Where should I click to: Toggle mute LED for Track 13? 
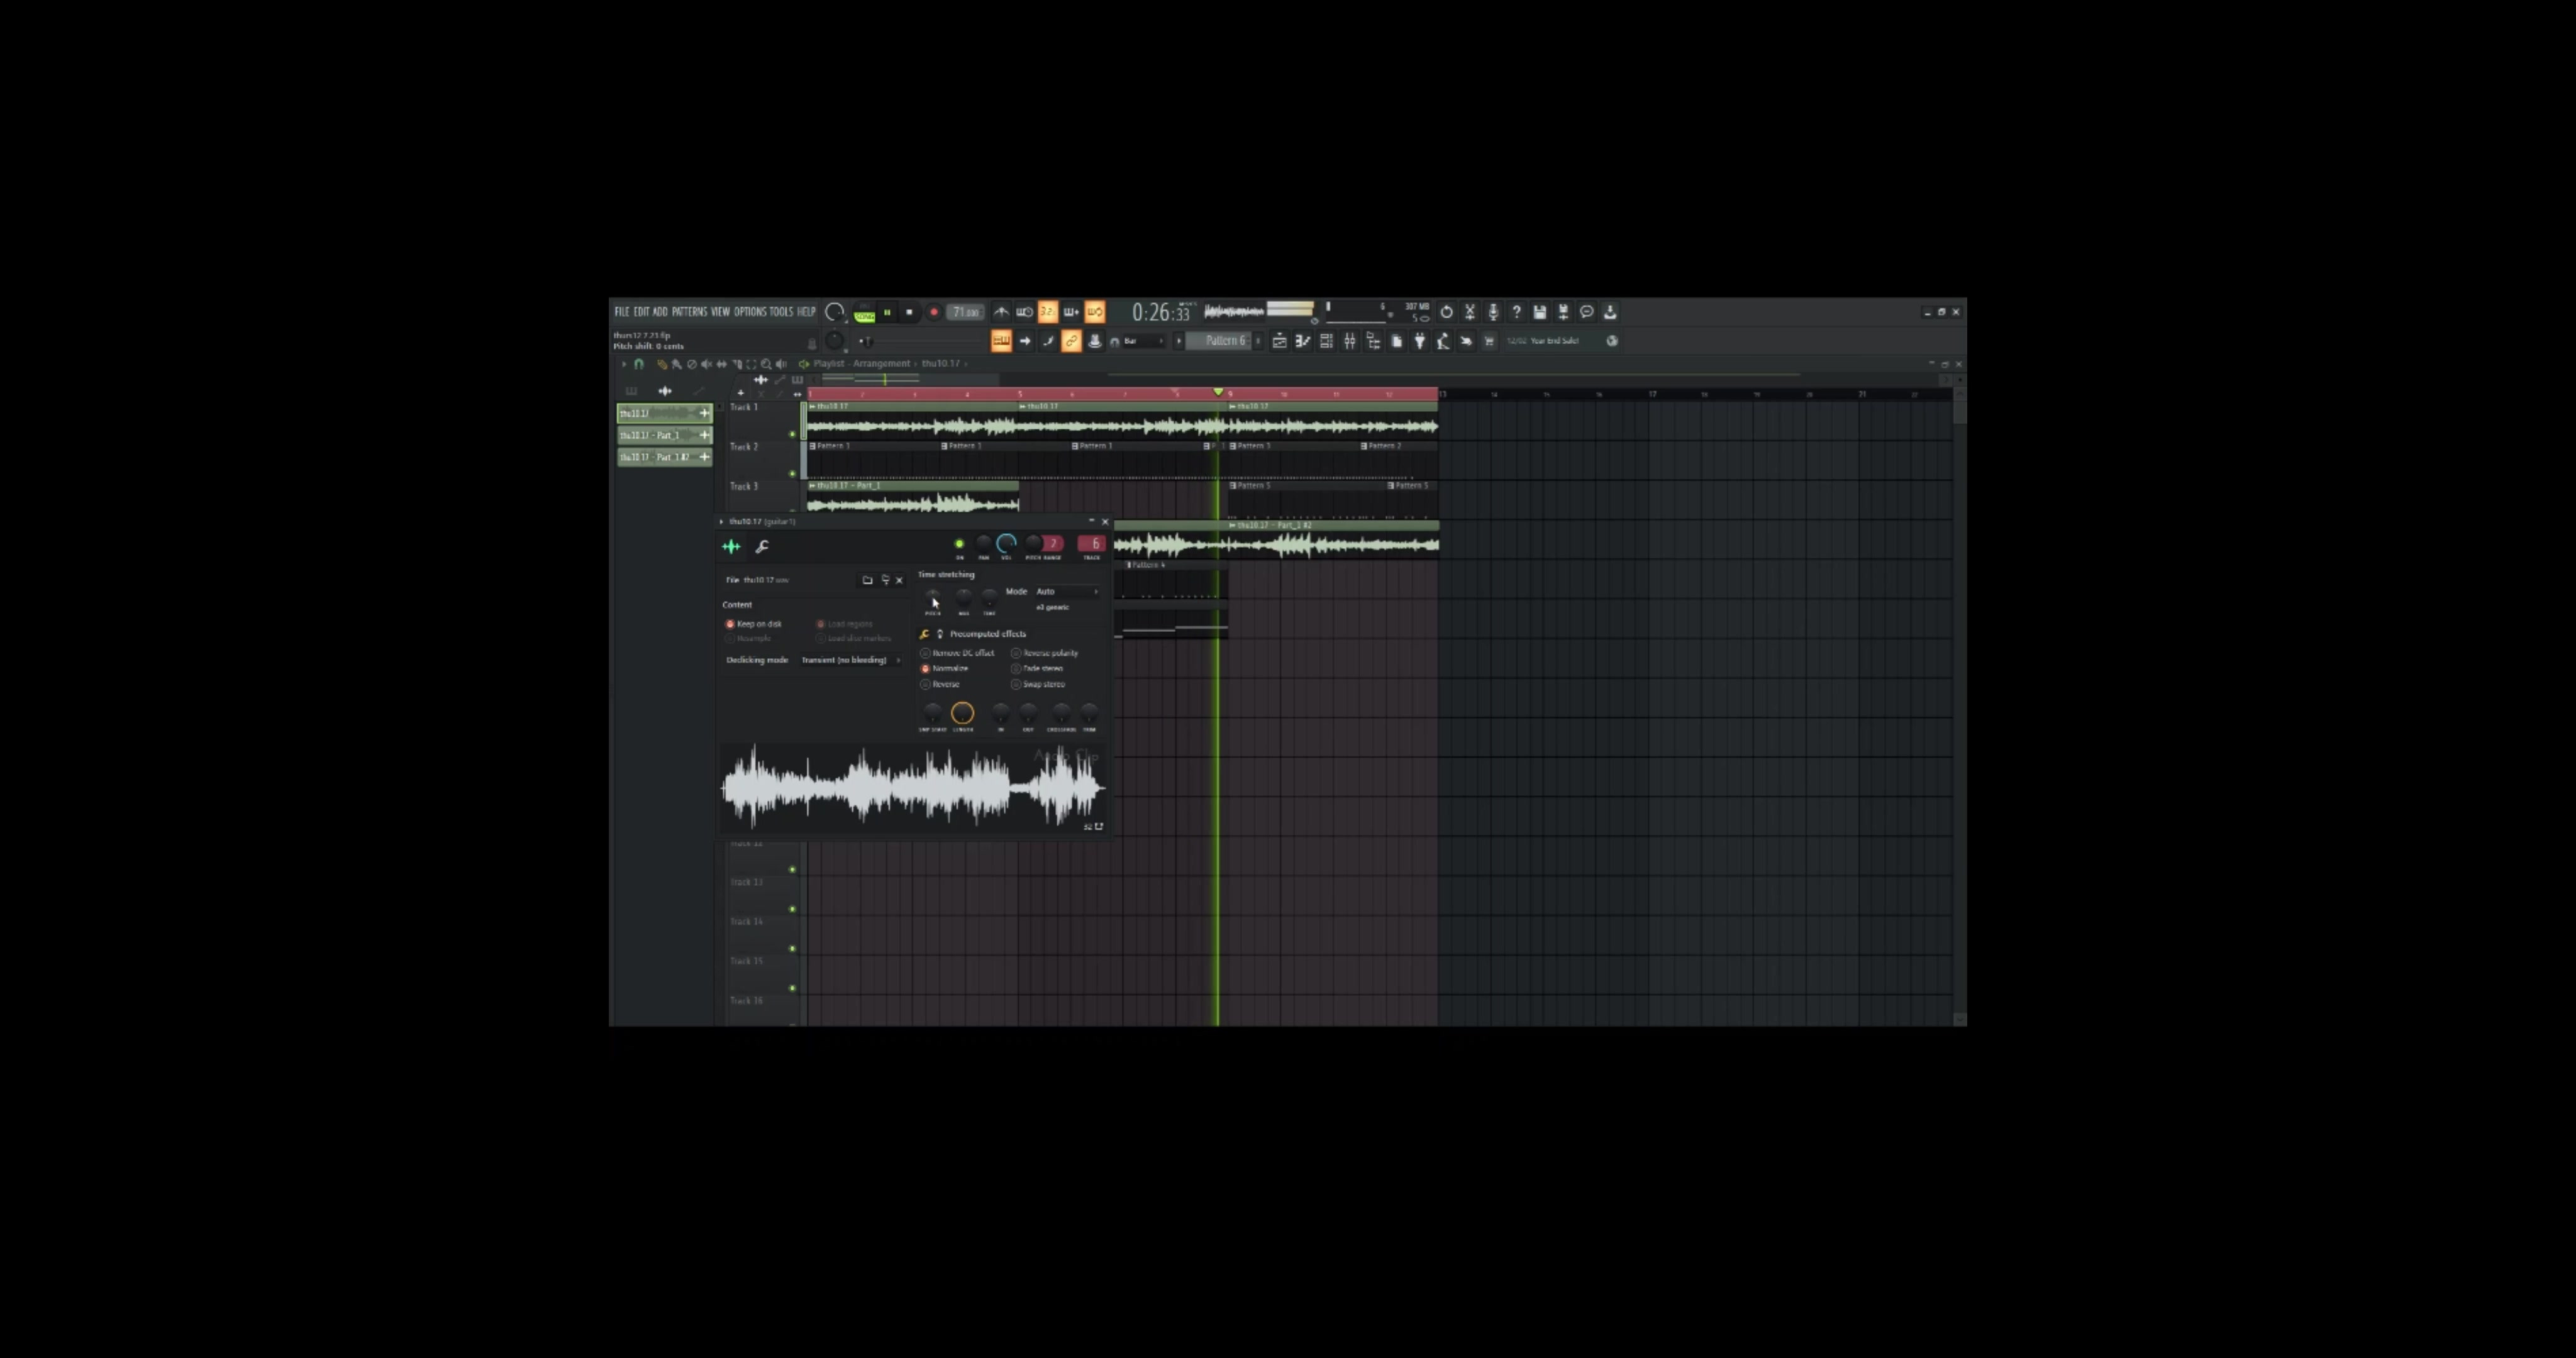[793, 909]
